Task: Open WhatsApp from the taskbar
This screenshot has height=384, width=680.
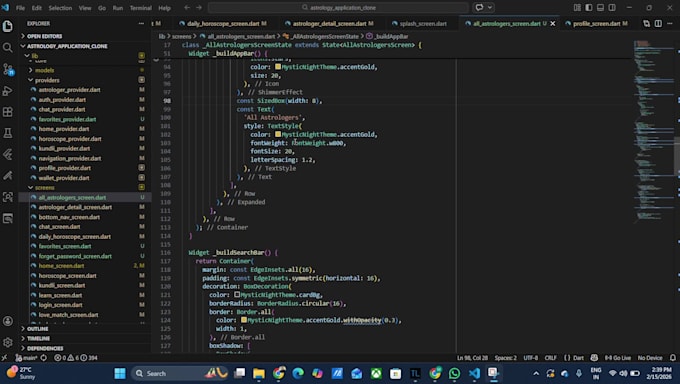Action: [x=454, y=373]
